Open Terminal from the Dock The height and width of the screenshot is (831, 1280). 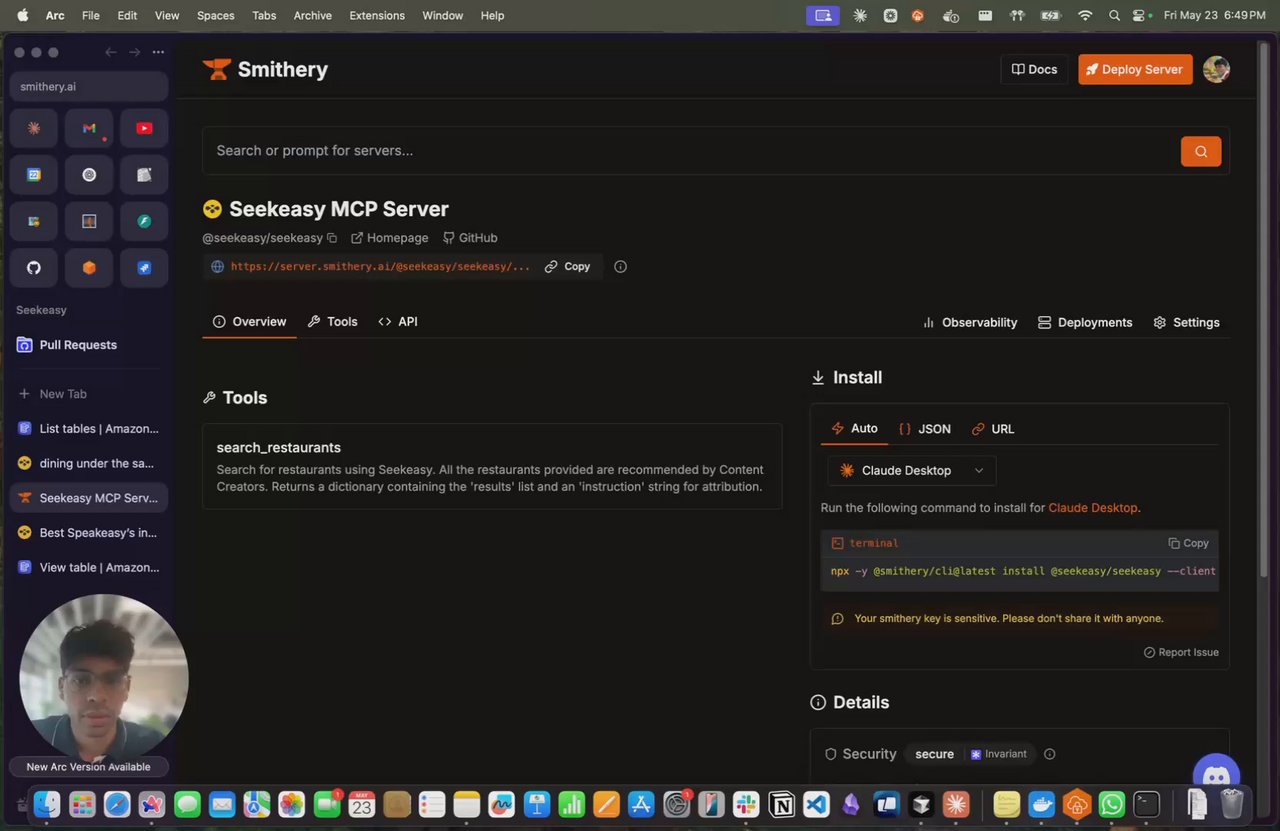1147,803
